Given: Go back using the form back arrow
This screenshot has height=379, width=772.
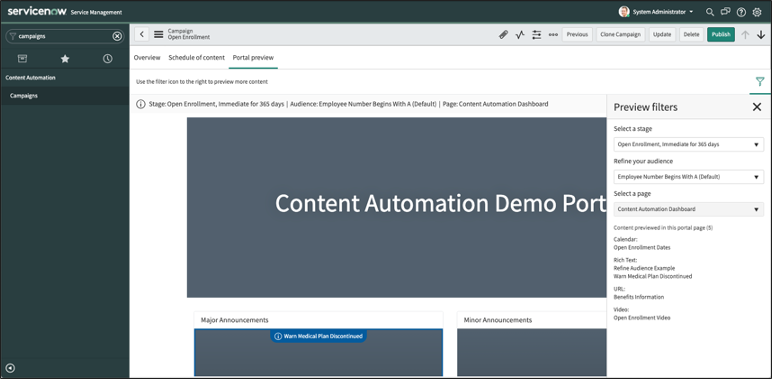Looking at the screenshot, I should coord(142,34).
